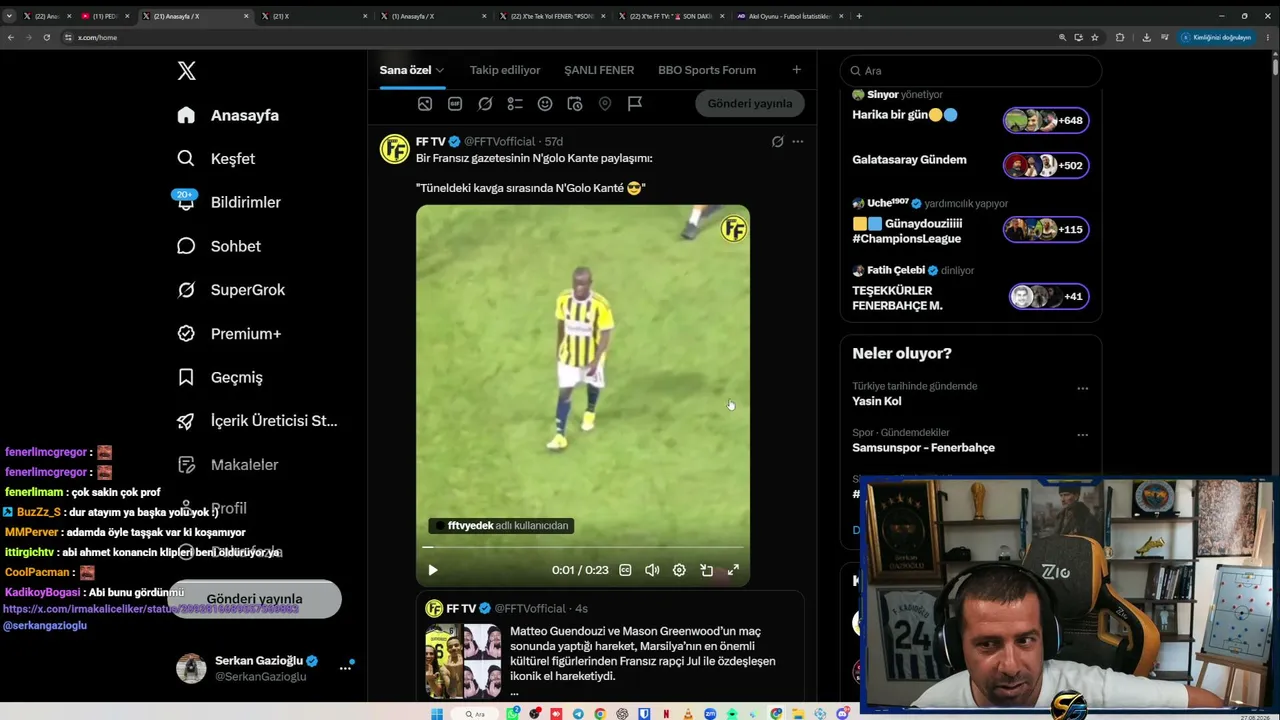Switch to the ŞANLI FENER tab
1280x720 pixels.
(x=599, y=70)
